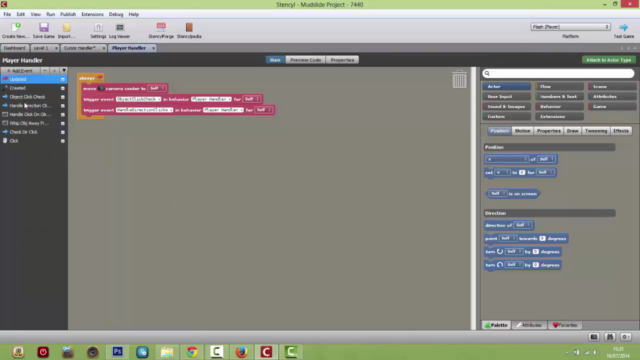Click the Add Event button
The image size is (640, 360).
(x=20, y=71)
